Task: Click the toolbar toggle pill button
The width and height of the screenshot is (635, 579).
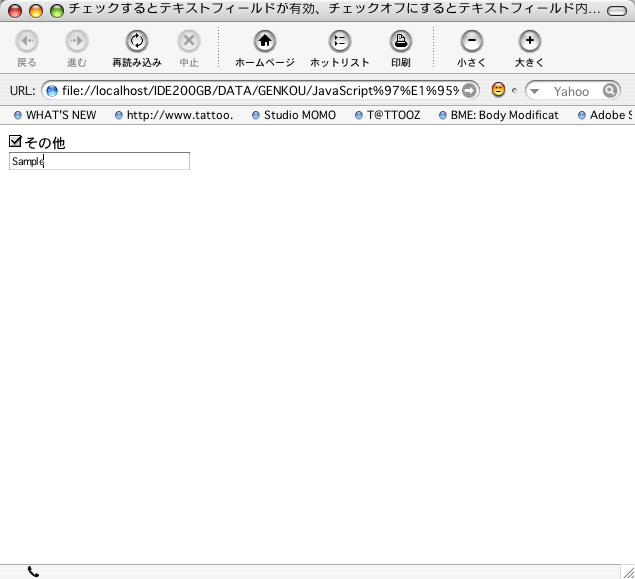Action: (617, 11)
